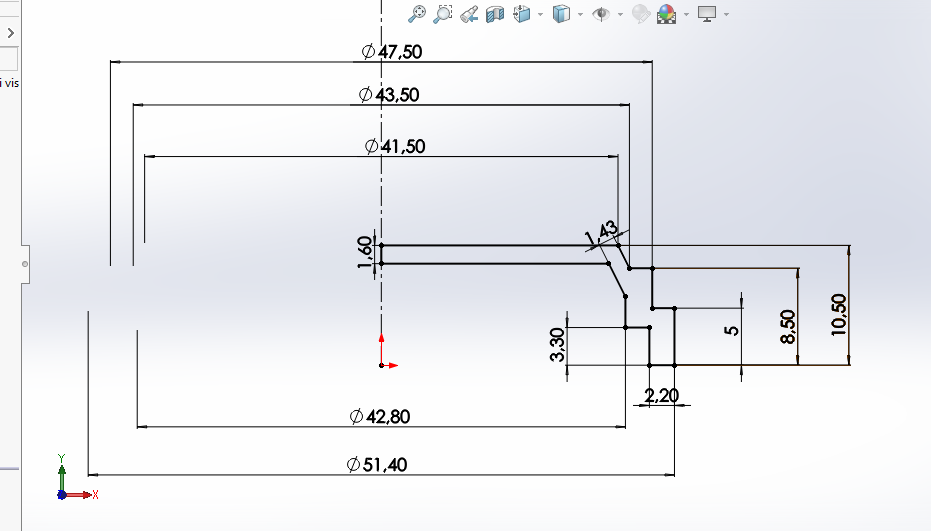Select the sketch origin point

[x=381, y=365]
